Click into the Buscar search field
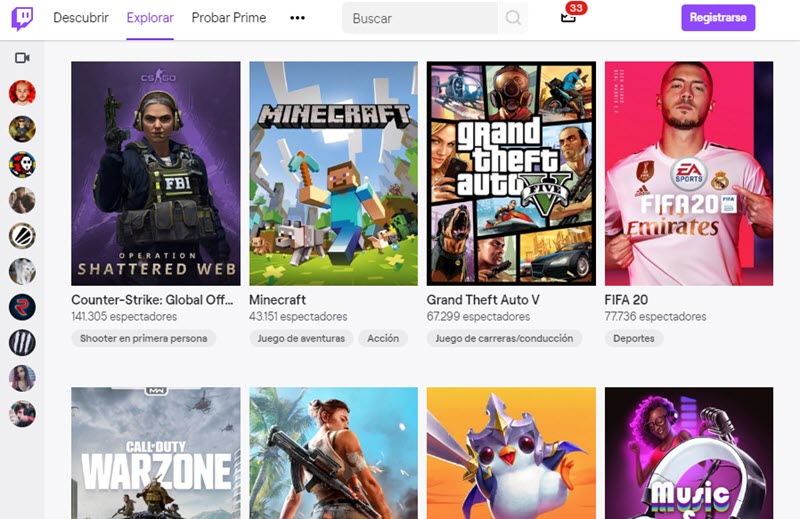The height and width of the screenshot is (519, 800). 420,18
